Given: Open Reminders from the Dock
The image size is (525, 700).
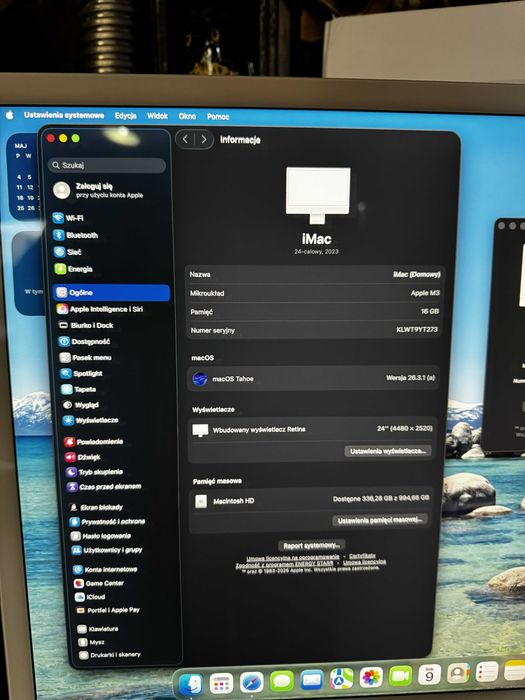Looking at the screenshot, I should [487, 672].
